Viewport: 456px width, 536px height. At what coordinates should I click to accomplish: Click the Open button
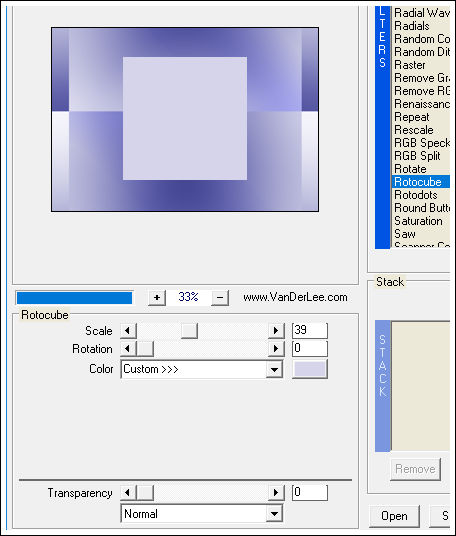click(x=394, y=516)
